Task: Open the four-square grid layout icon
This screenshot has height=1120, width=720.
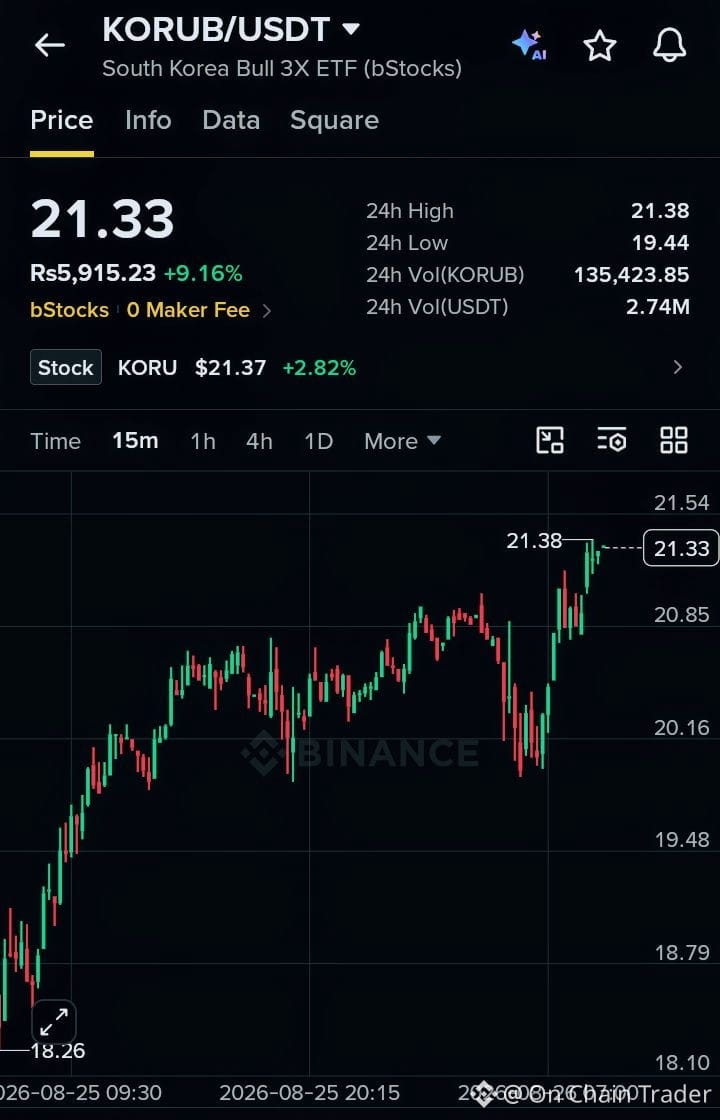Action: point(674,441)
